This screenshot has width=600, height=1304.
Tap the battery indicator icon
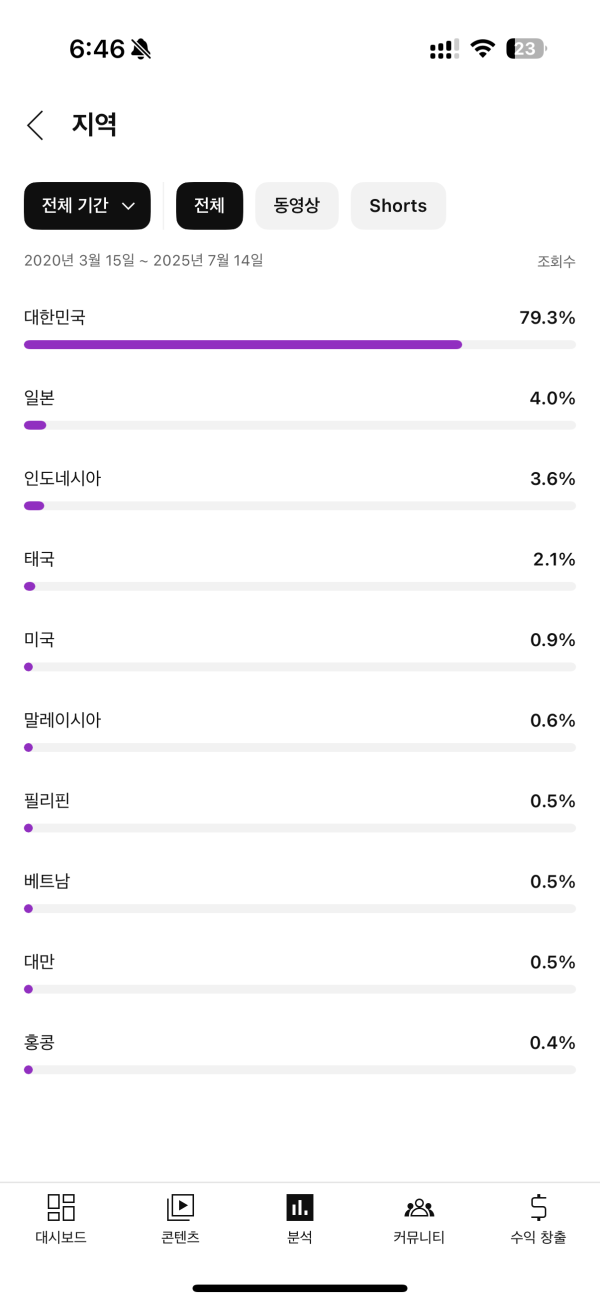pyautogui.click(x=526, y=49)
